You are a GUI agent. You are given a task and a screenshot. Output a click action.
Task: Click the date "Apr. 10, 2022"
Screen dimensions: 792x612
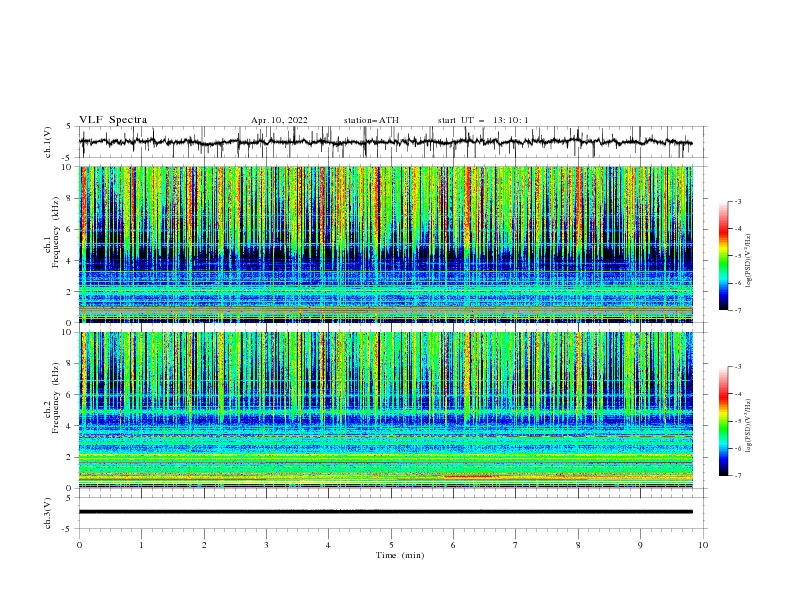coord(279,120)
